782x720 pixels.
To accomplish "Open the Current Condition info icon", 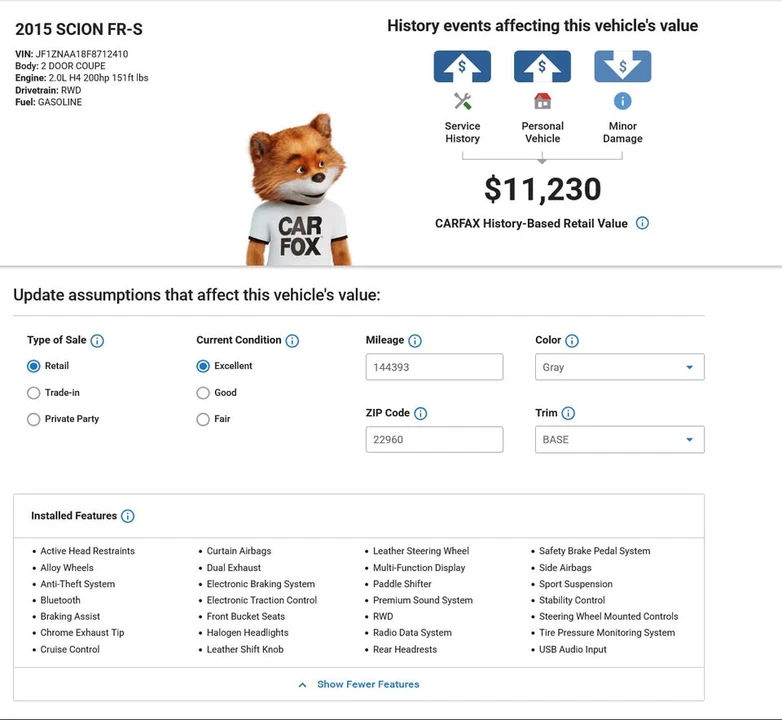I will tap(292, 341).
